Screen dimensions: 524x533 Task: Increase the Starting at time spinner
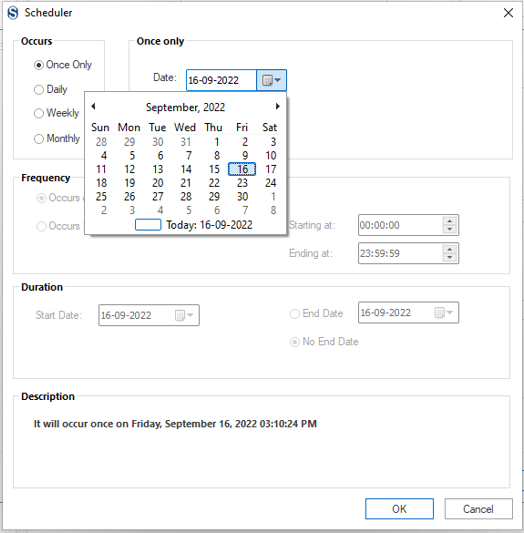[450, 221]
